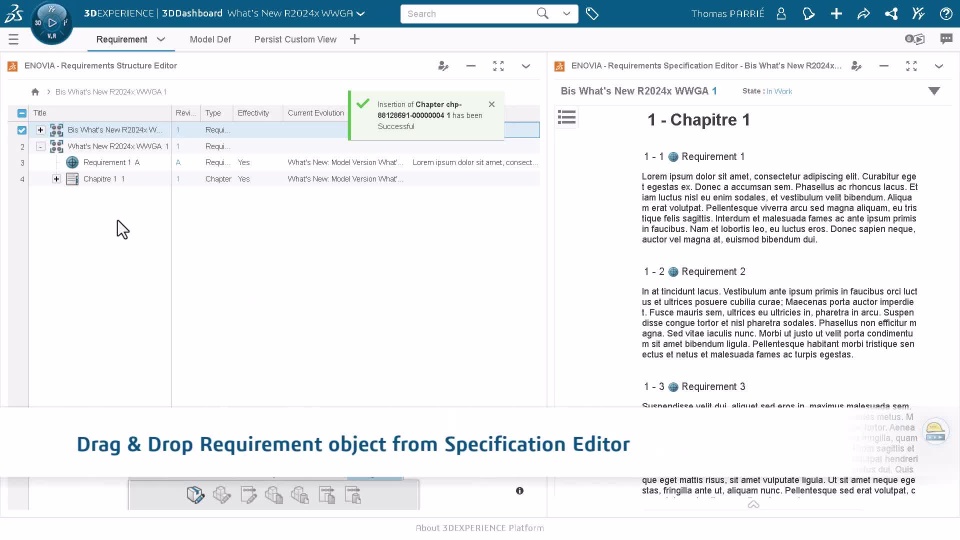The width and height of the screenshot is (960, 540).
Task: Open the Requirement tab dropdown chevron
Action: coord(161,39)
